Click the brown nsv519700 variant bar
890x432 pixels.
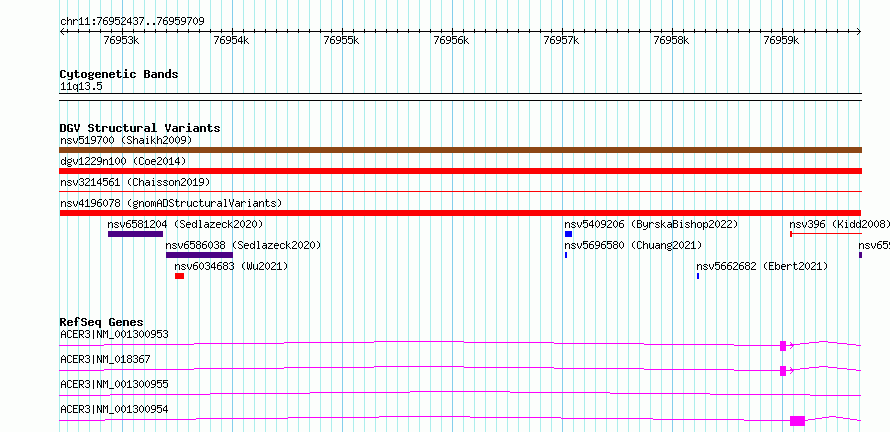click(460, 150)
